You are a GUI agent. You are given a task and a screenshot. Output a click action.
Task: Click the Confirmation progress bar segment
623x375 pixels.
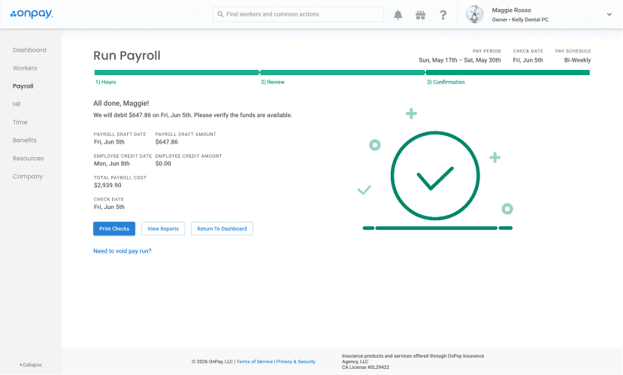click(x=508, y=72)
